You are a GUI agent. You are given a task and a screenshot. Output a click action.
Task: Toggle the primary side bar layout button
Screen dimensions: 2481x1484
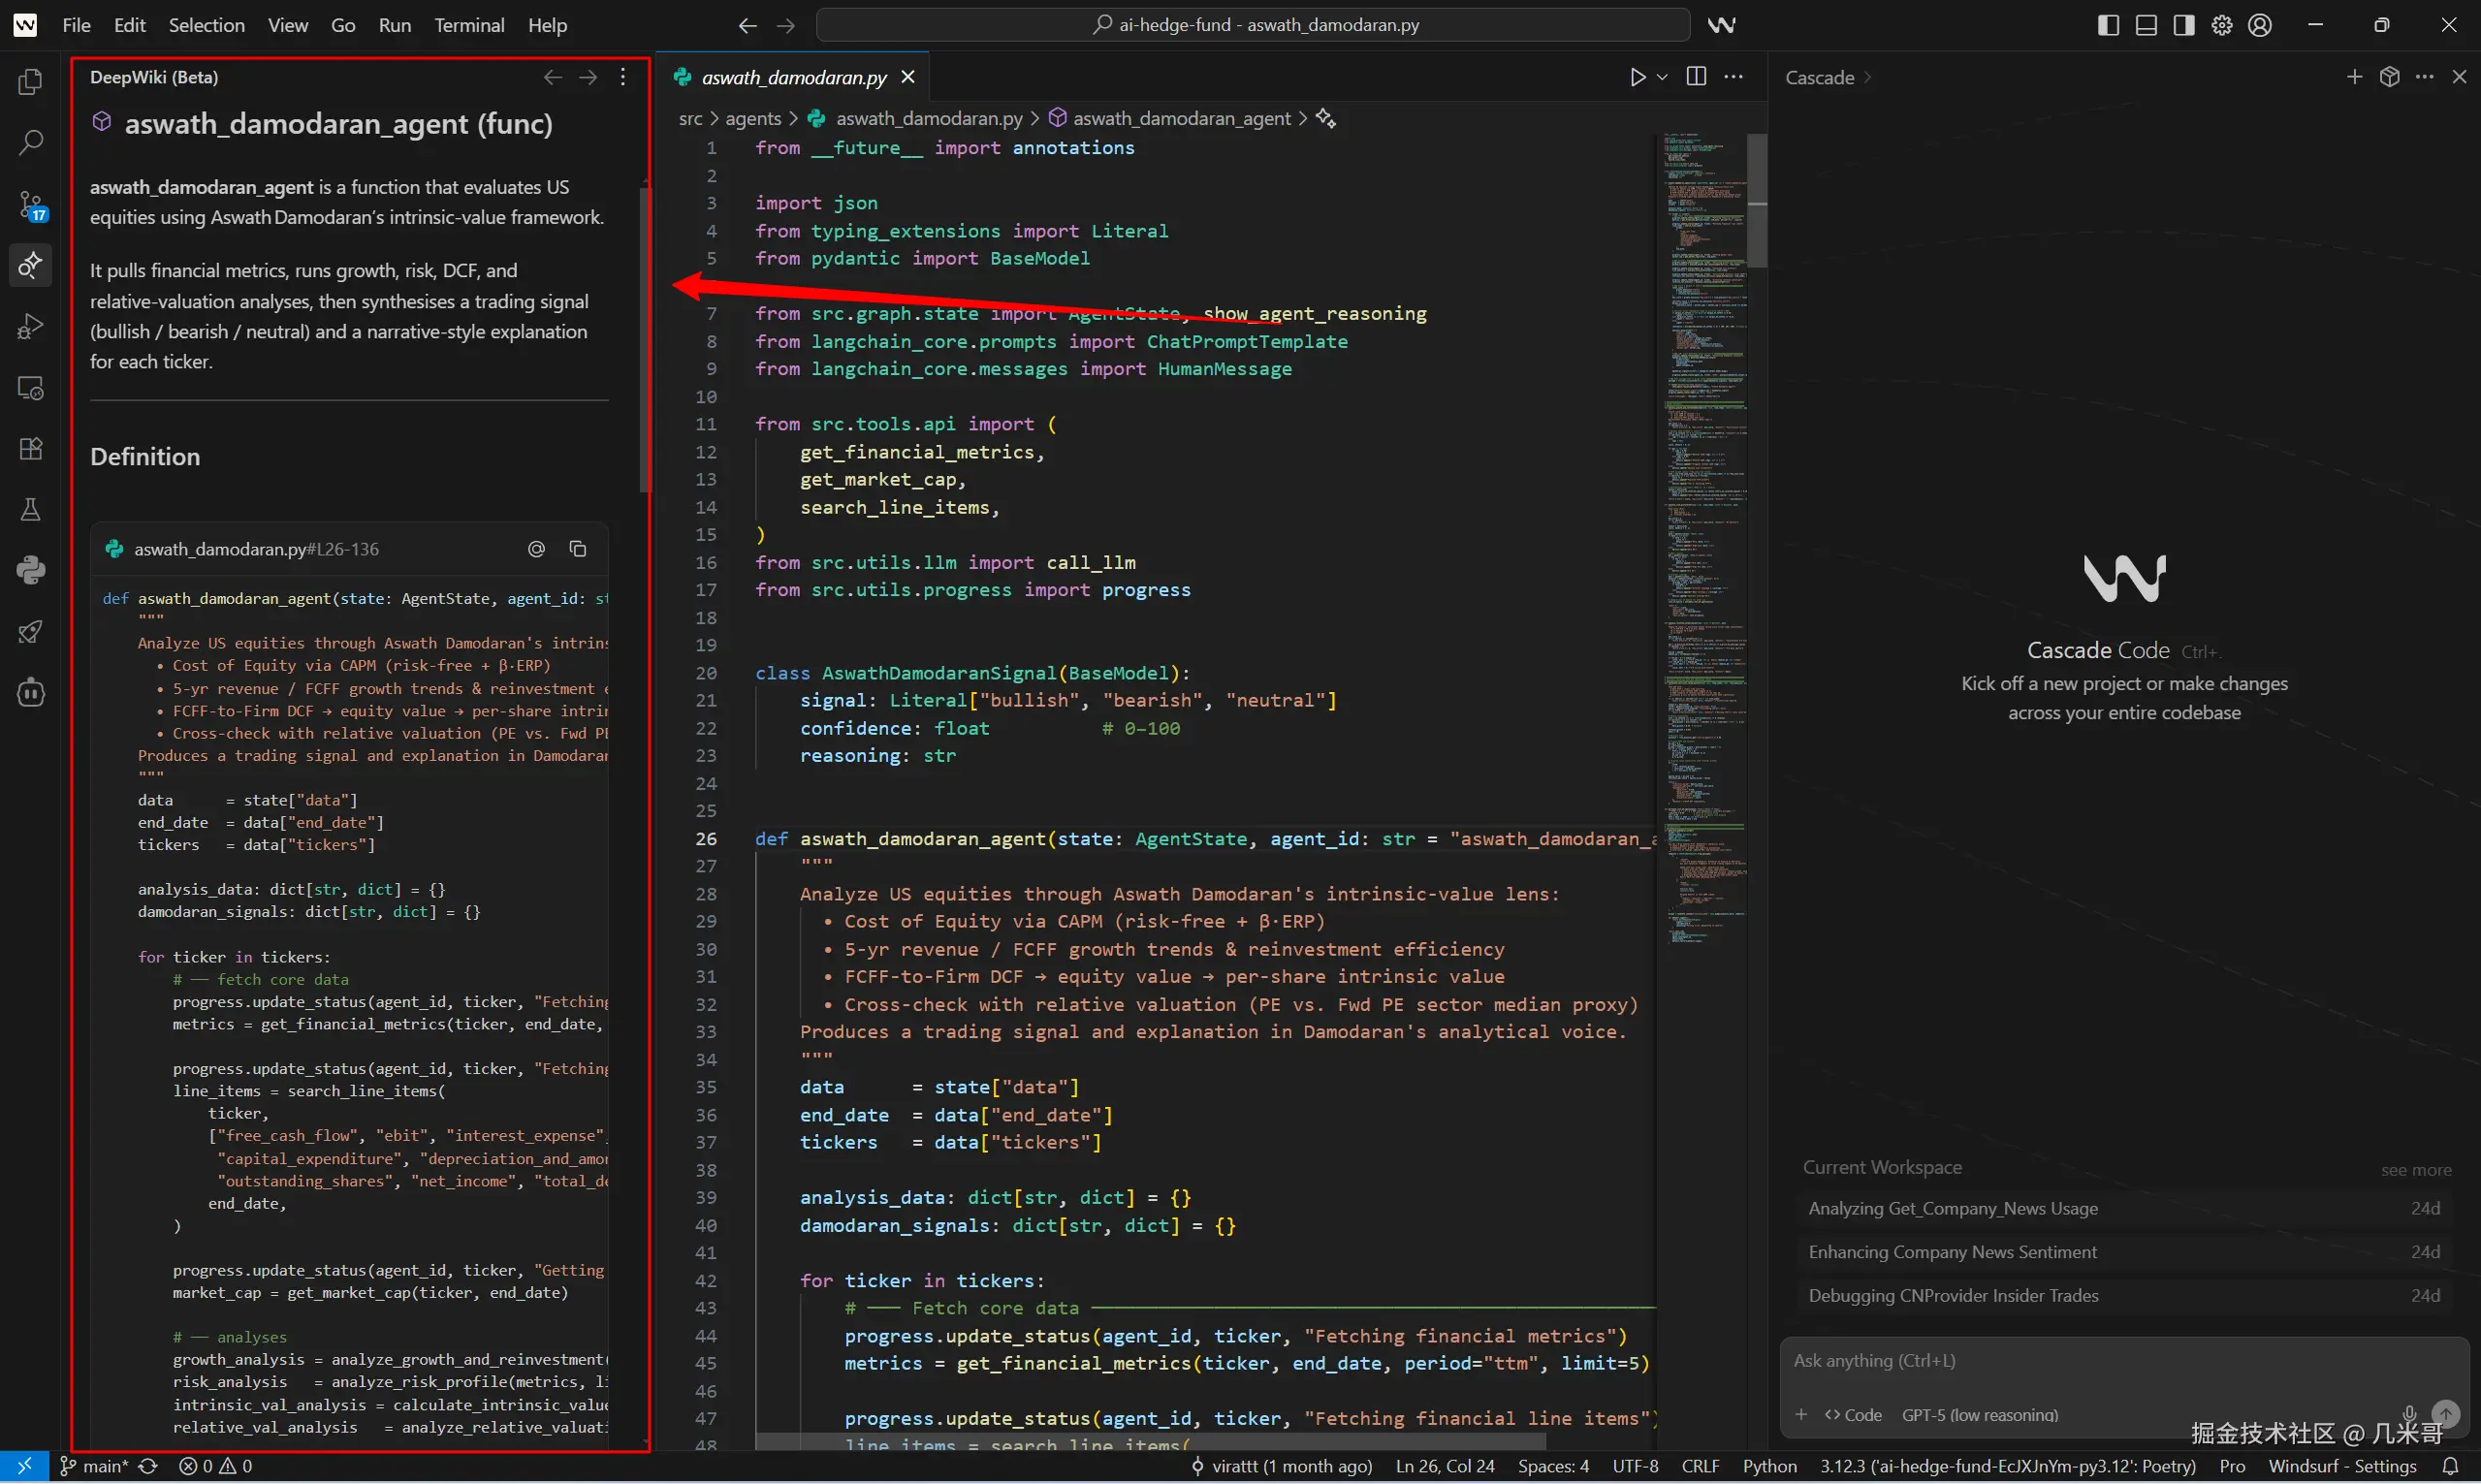(x=2108, y=25)
